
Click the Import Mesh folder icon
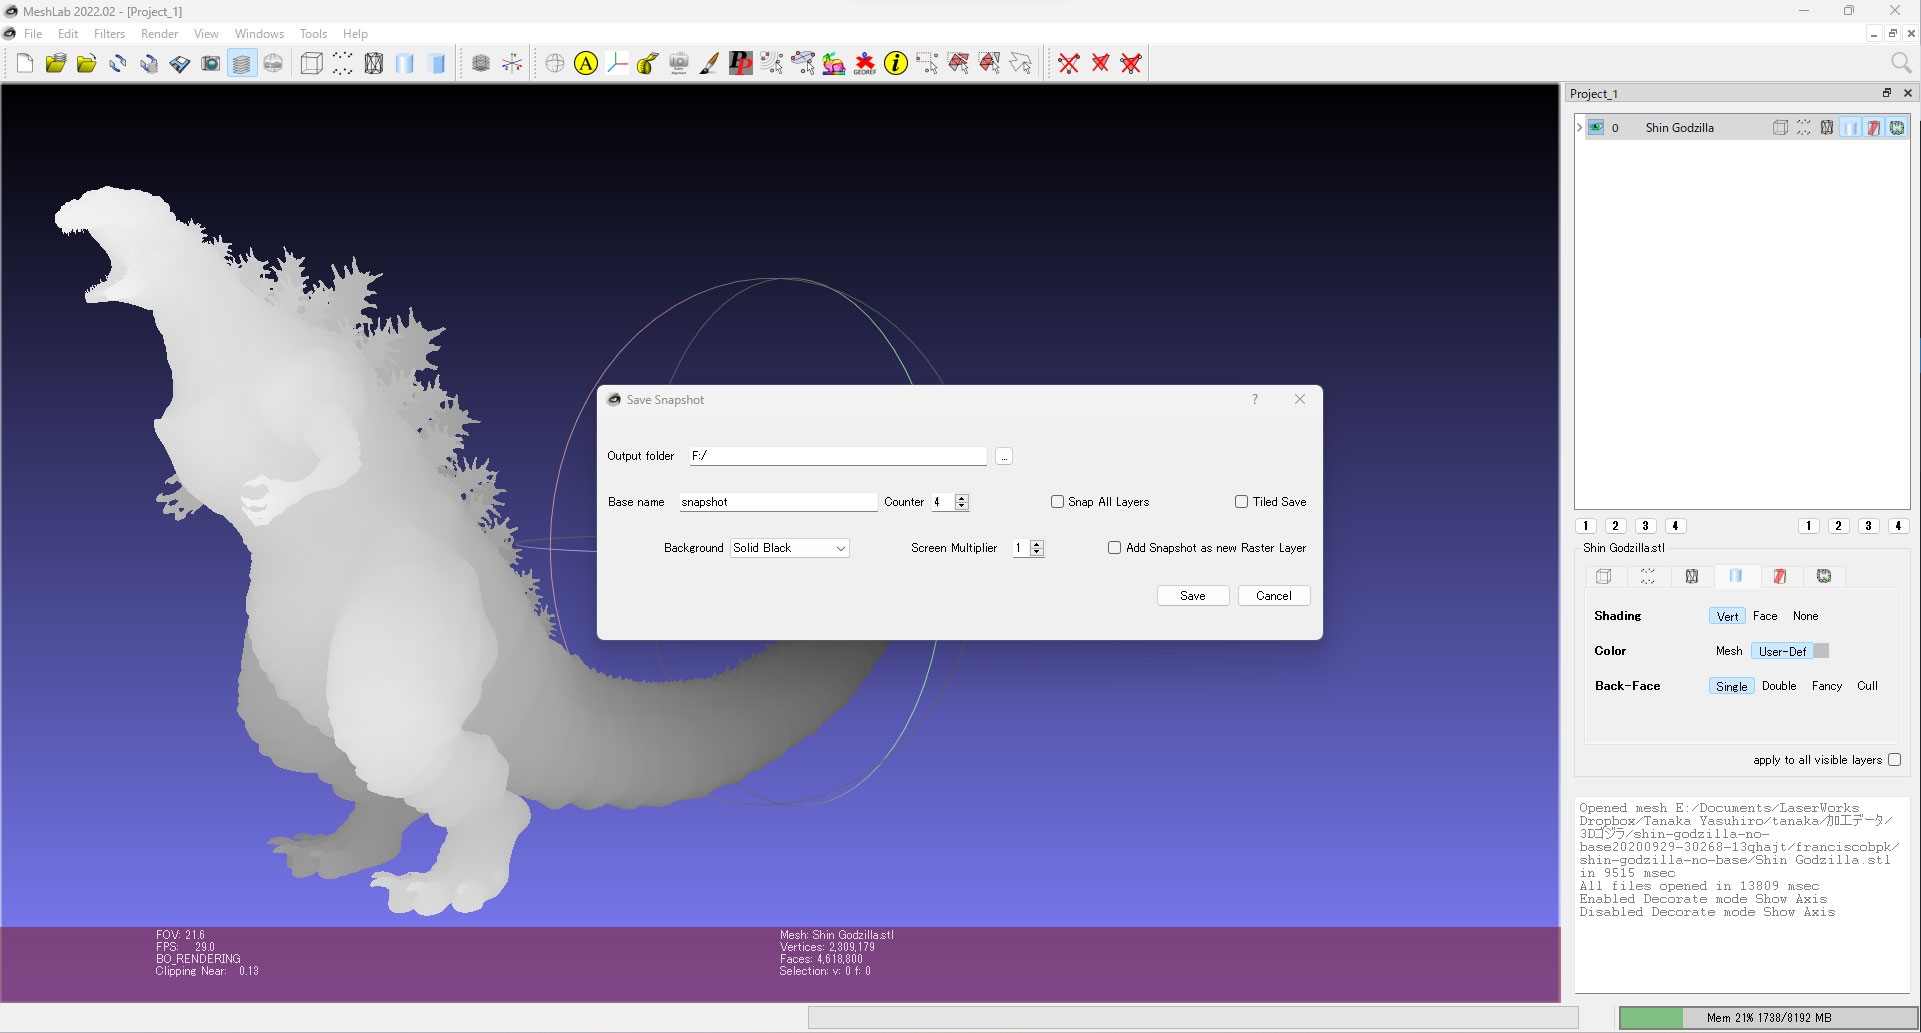click(87, 63)
